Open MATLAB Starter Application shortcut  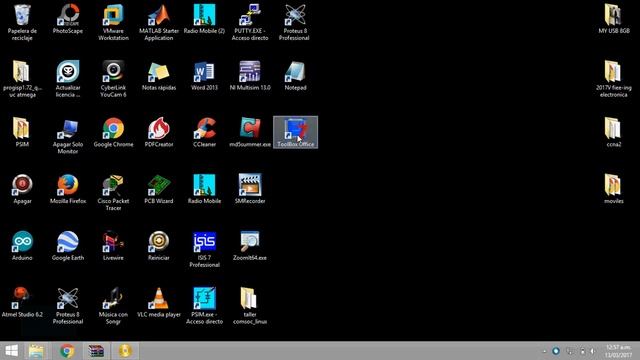159,22
